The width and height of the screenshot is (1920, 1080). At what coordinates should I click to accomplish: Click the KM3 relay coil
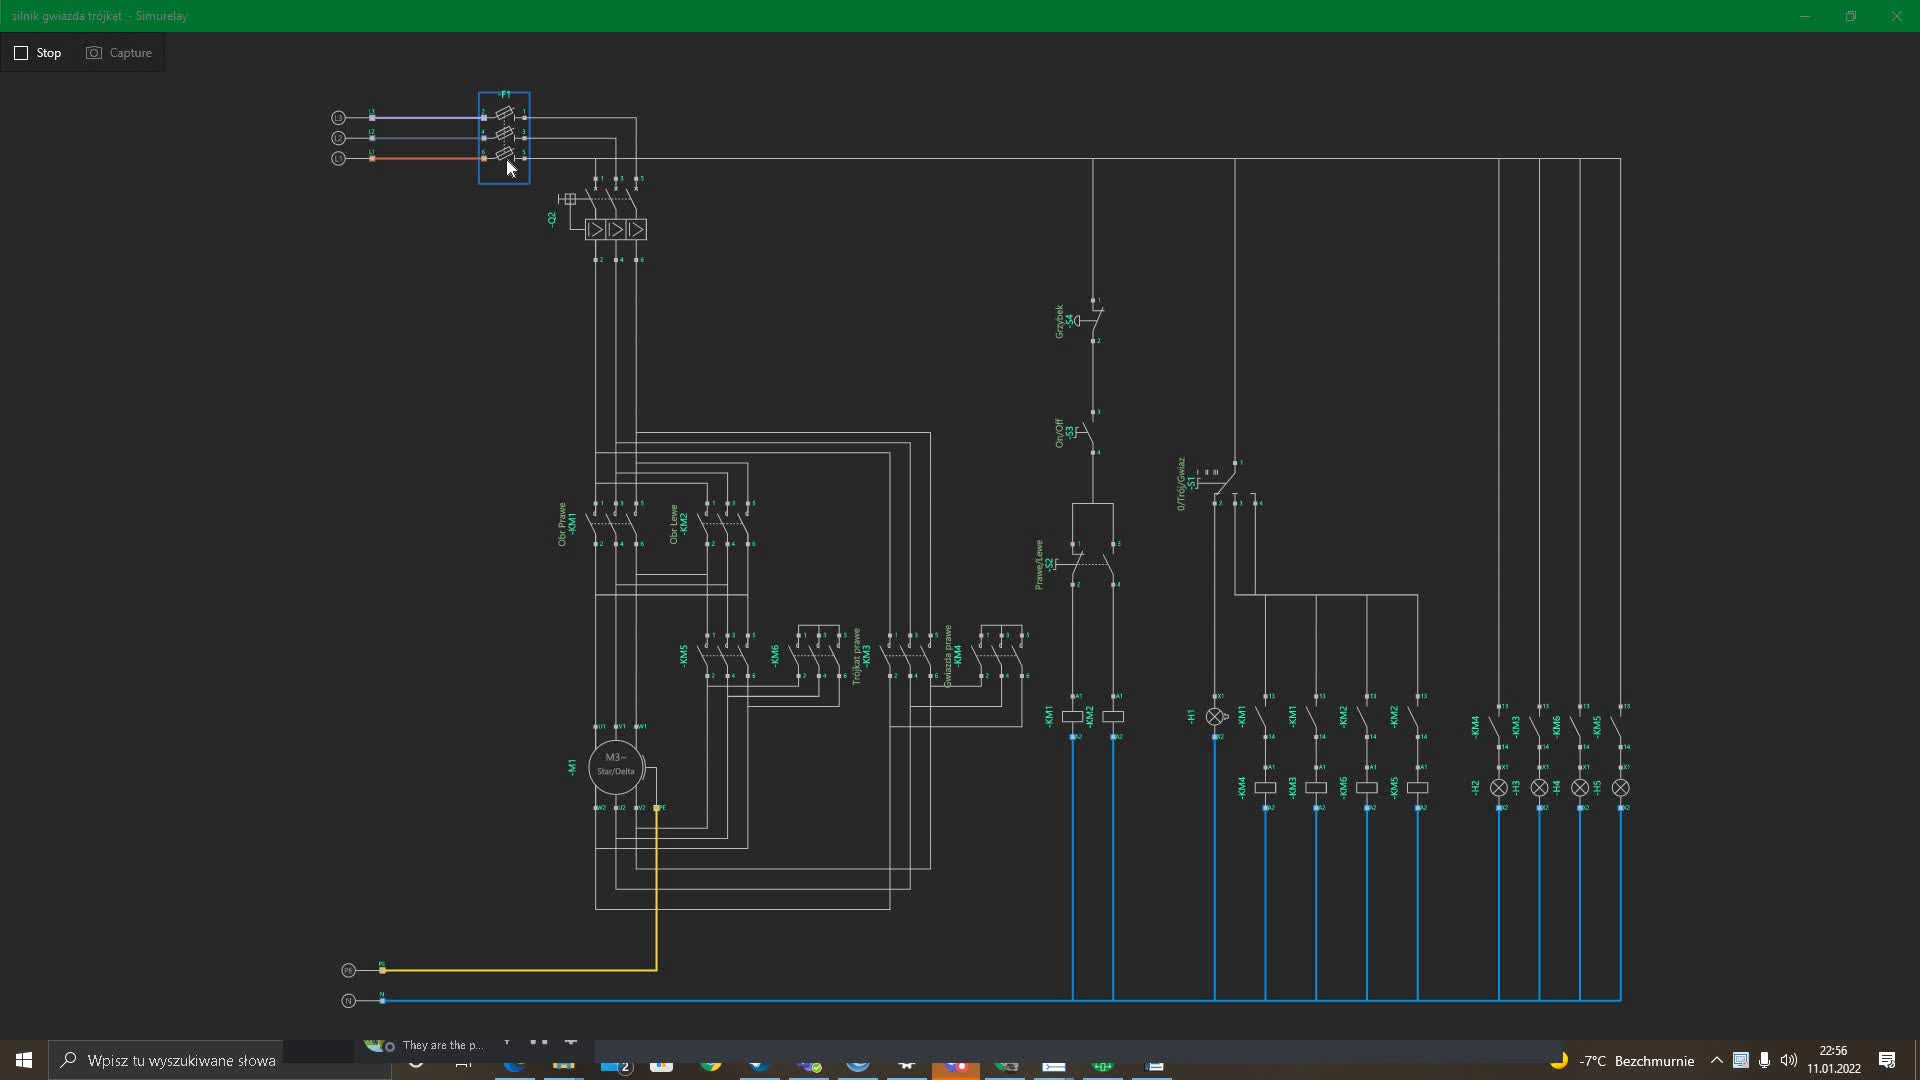1316,788
